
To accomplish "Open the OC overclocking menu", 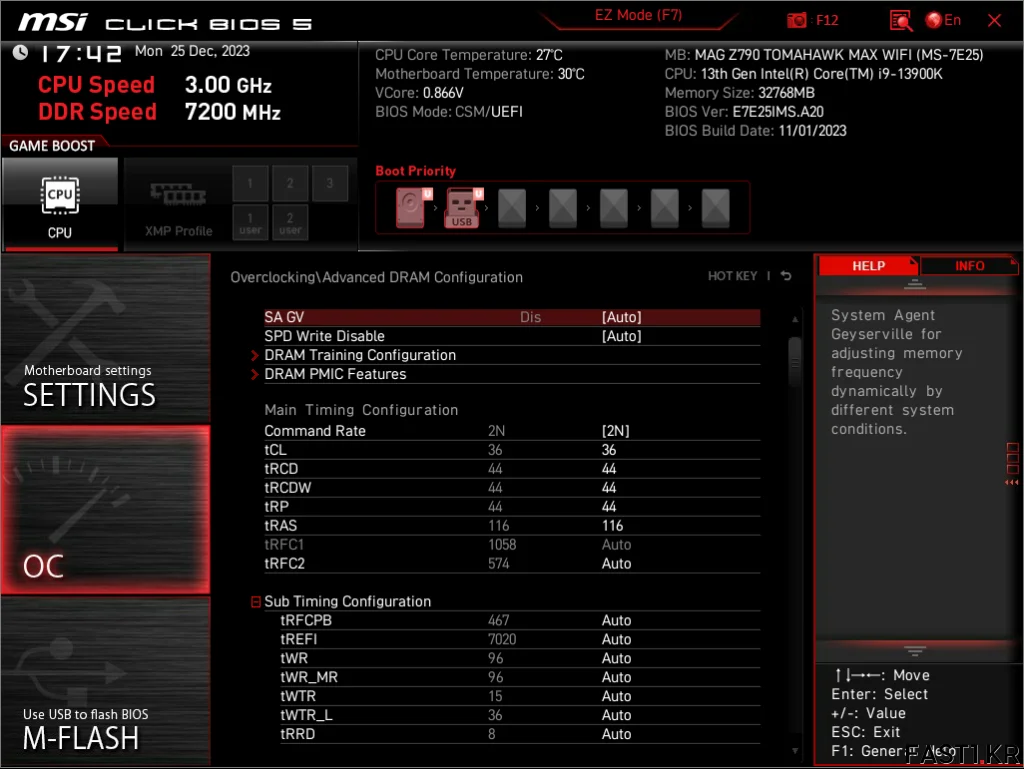I will (x=106, y=510).
